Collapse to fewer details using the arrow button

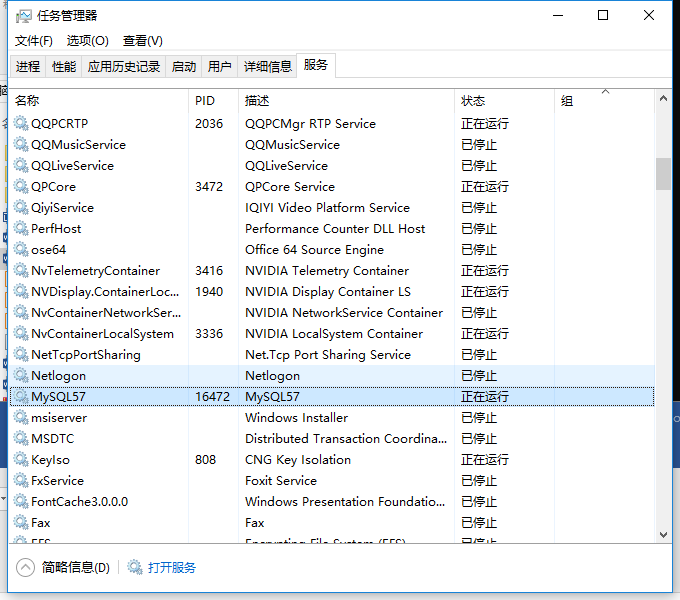(x=26, y=567)
